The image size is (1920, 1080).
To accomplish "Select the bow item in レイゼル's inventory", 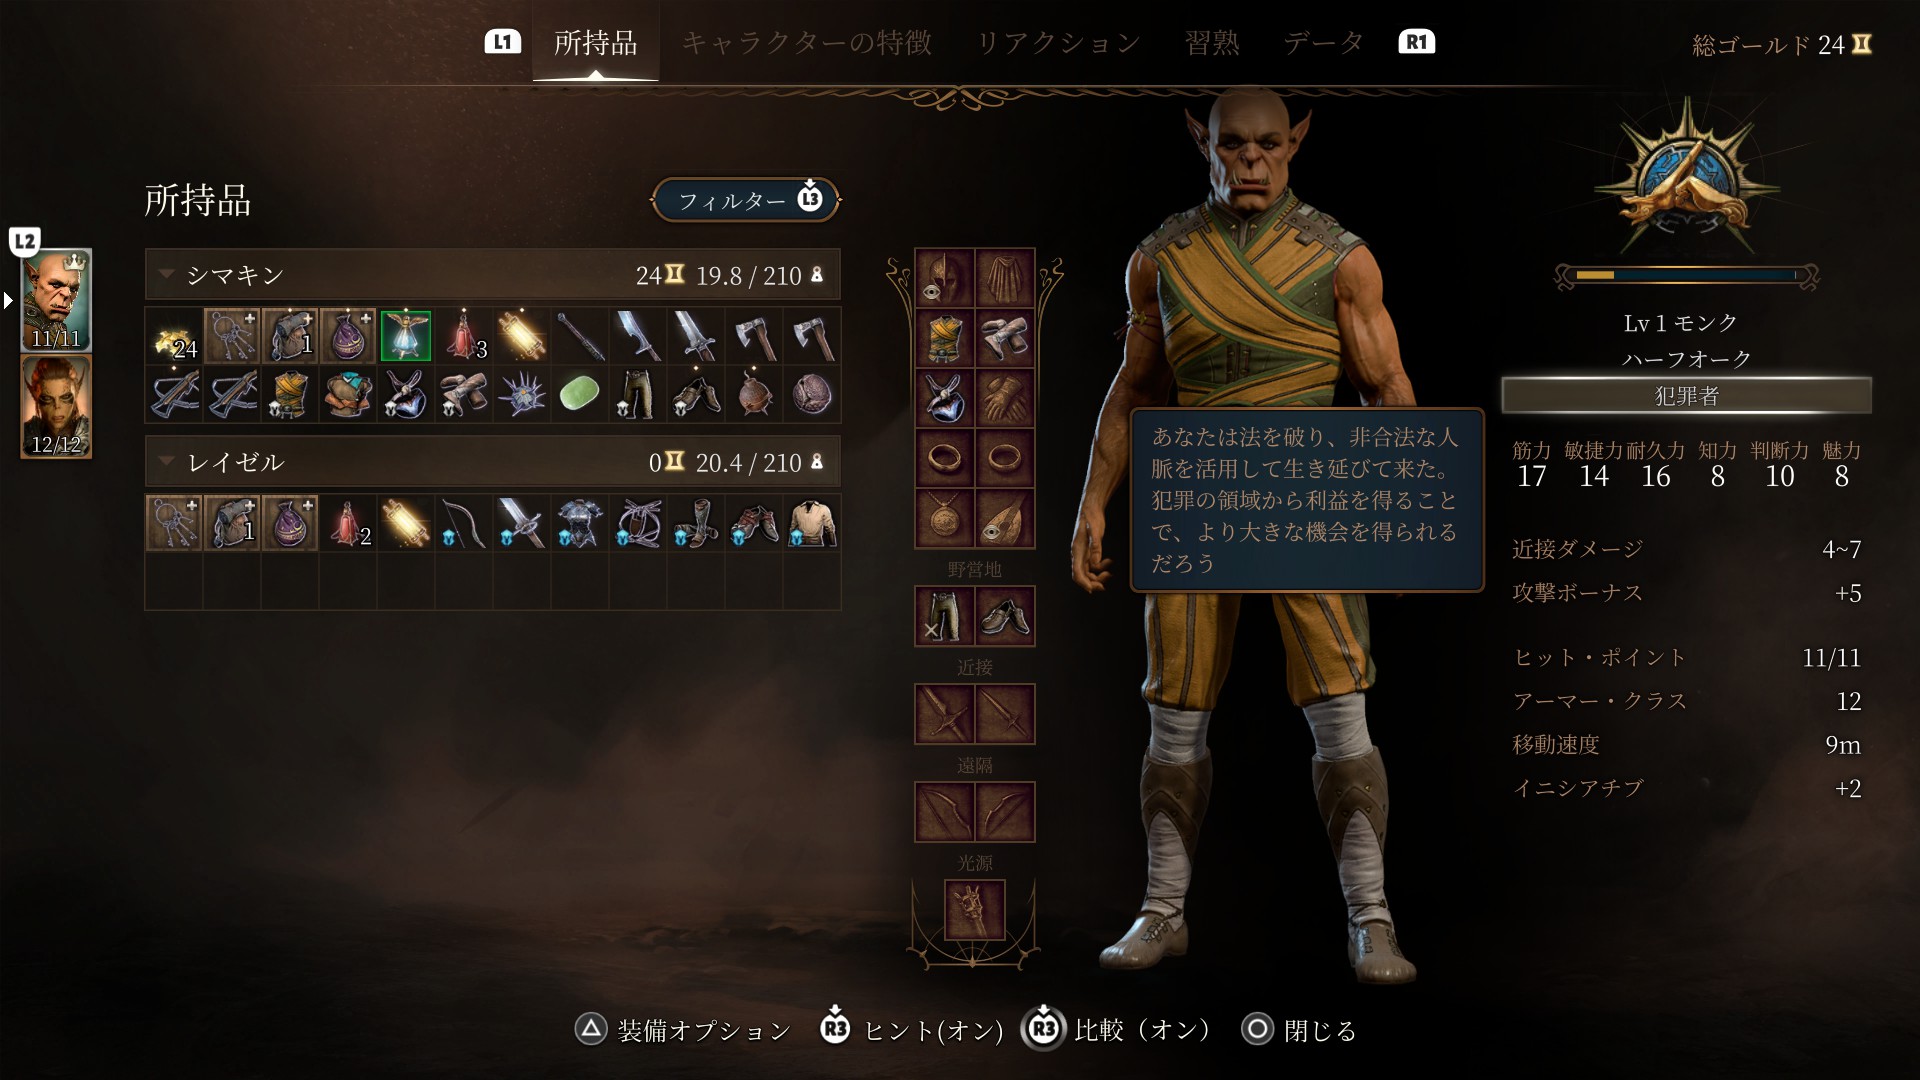I will 464,523.
